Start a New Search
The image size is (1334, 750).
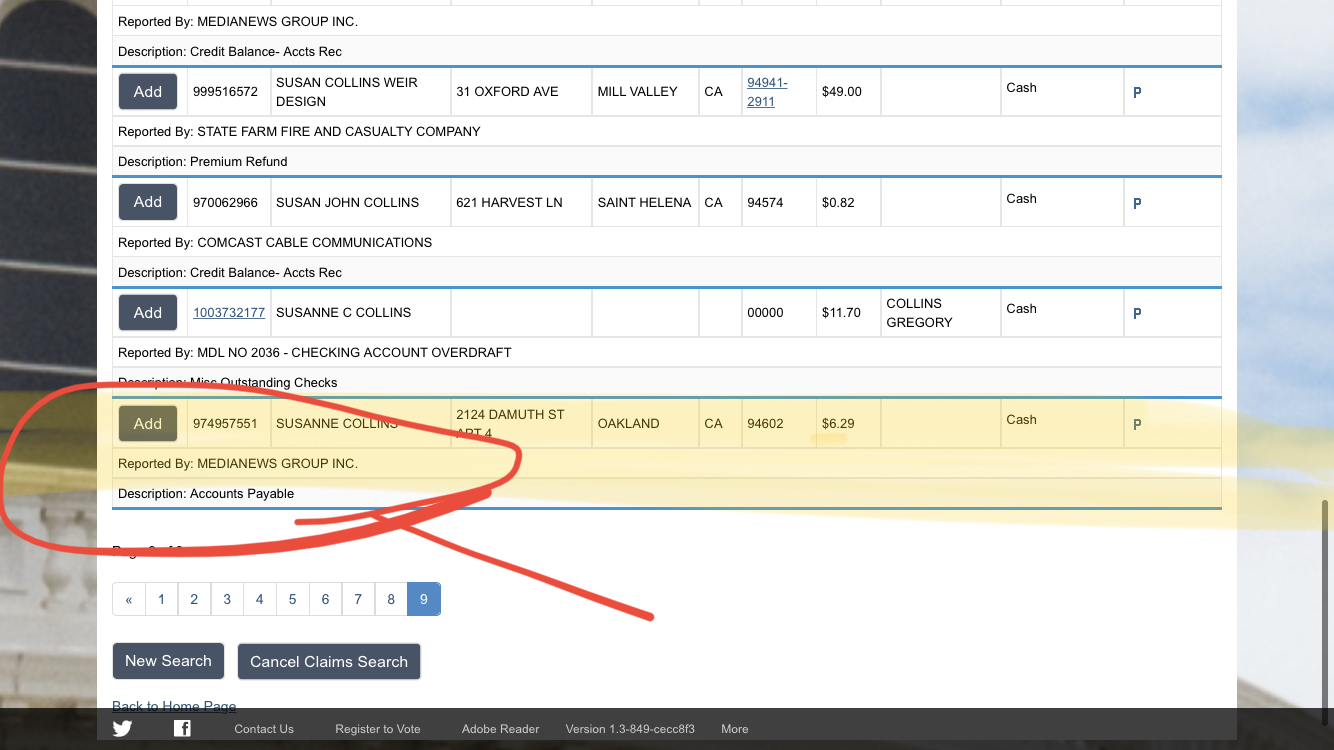coord(168,661)
